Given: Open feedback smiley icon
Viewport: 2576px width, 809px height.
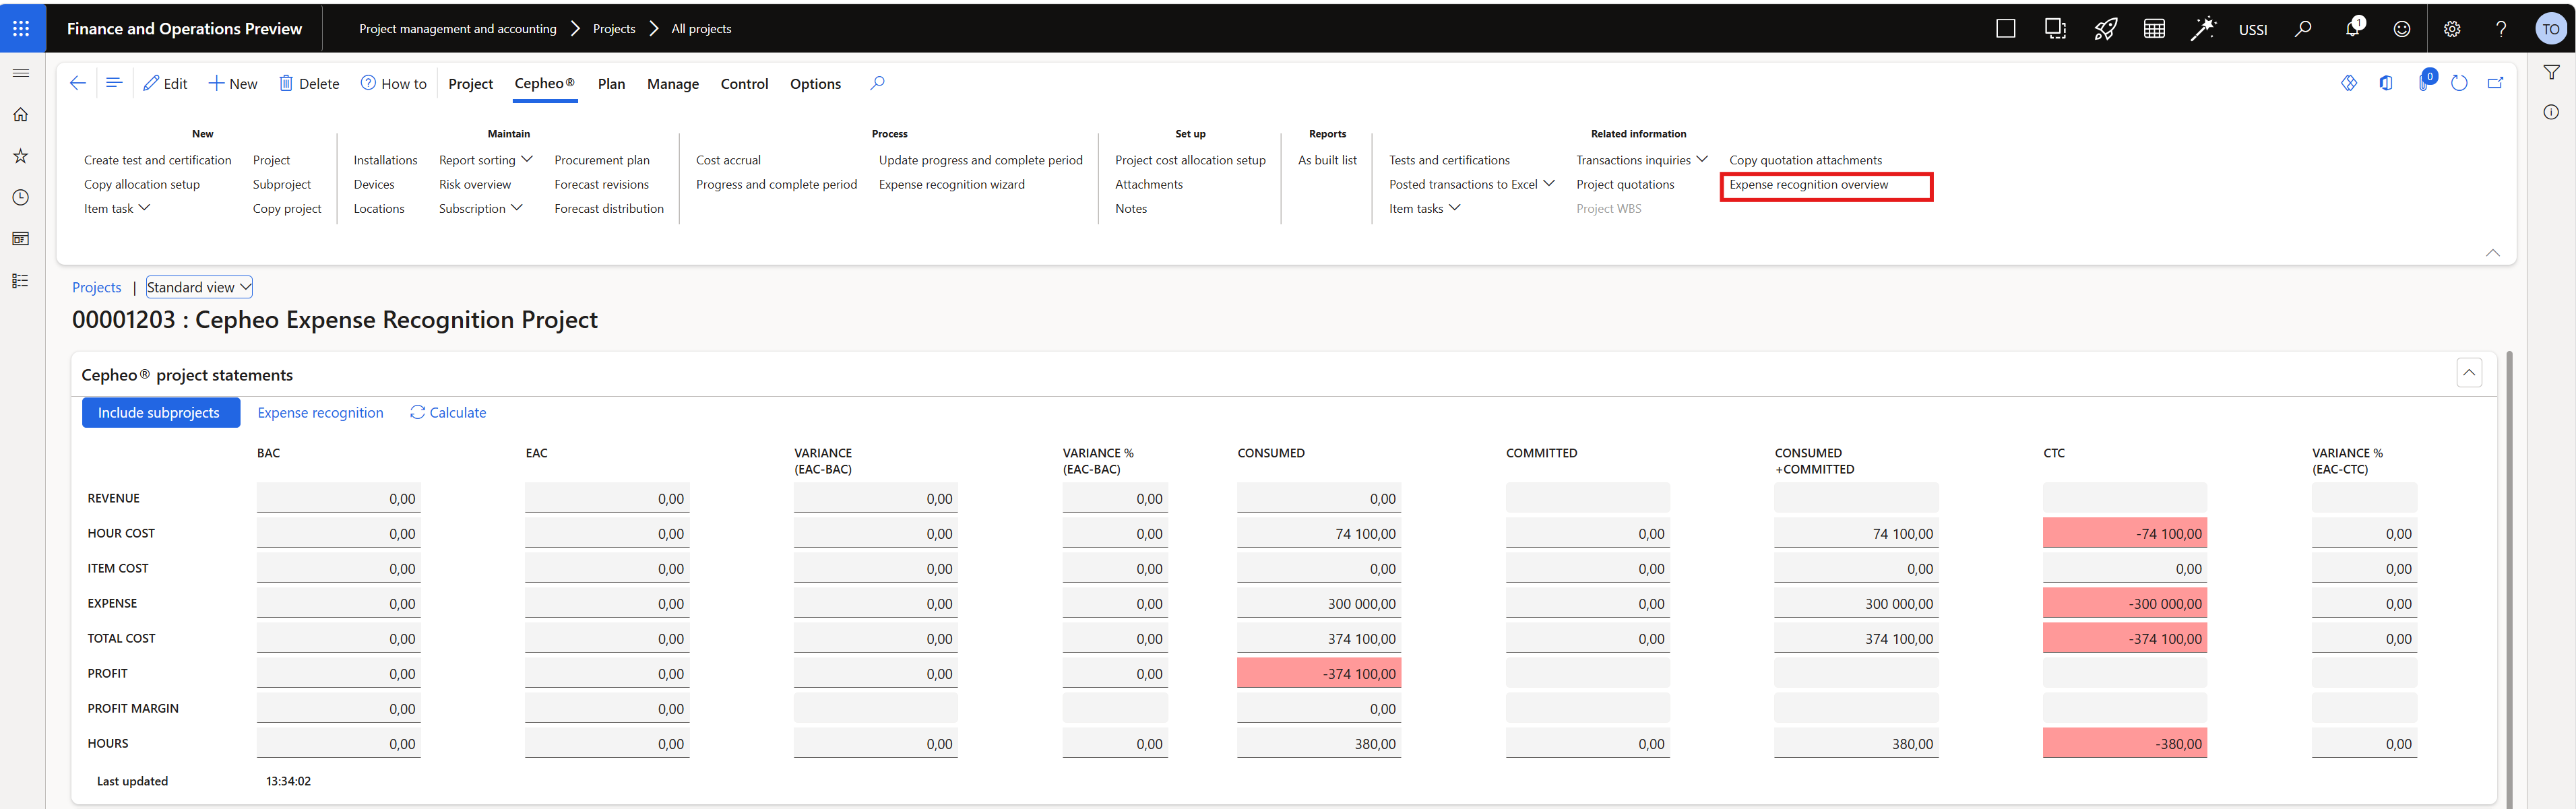Looking at the screenshot, I should point(2402,28).
